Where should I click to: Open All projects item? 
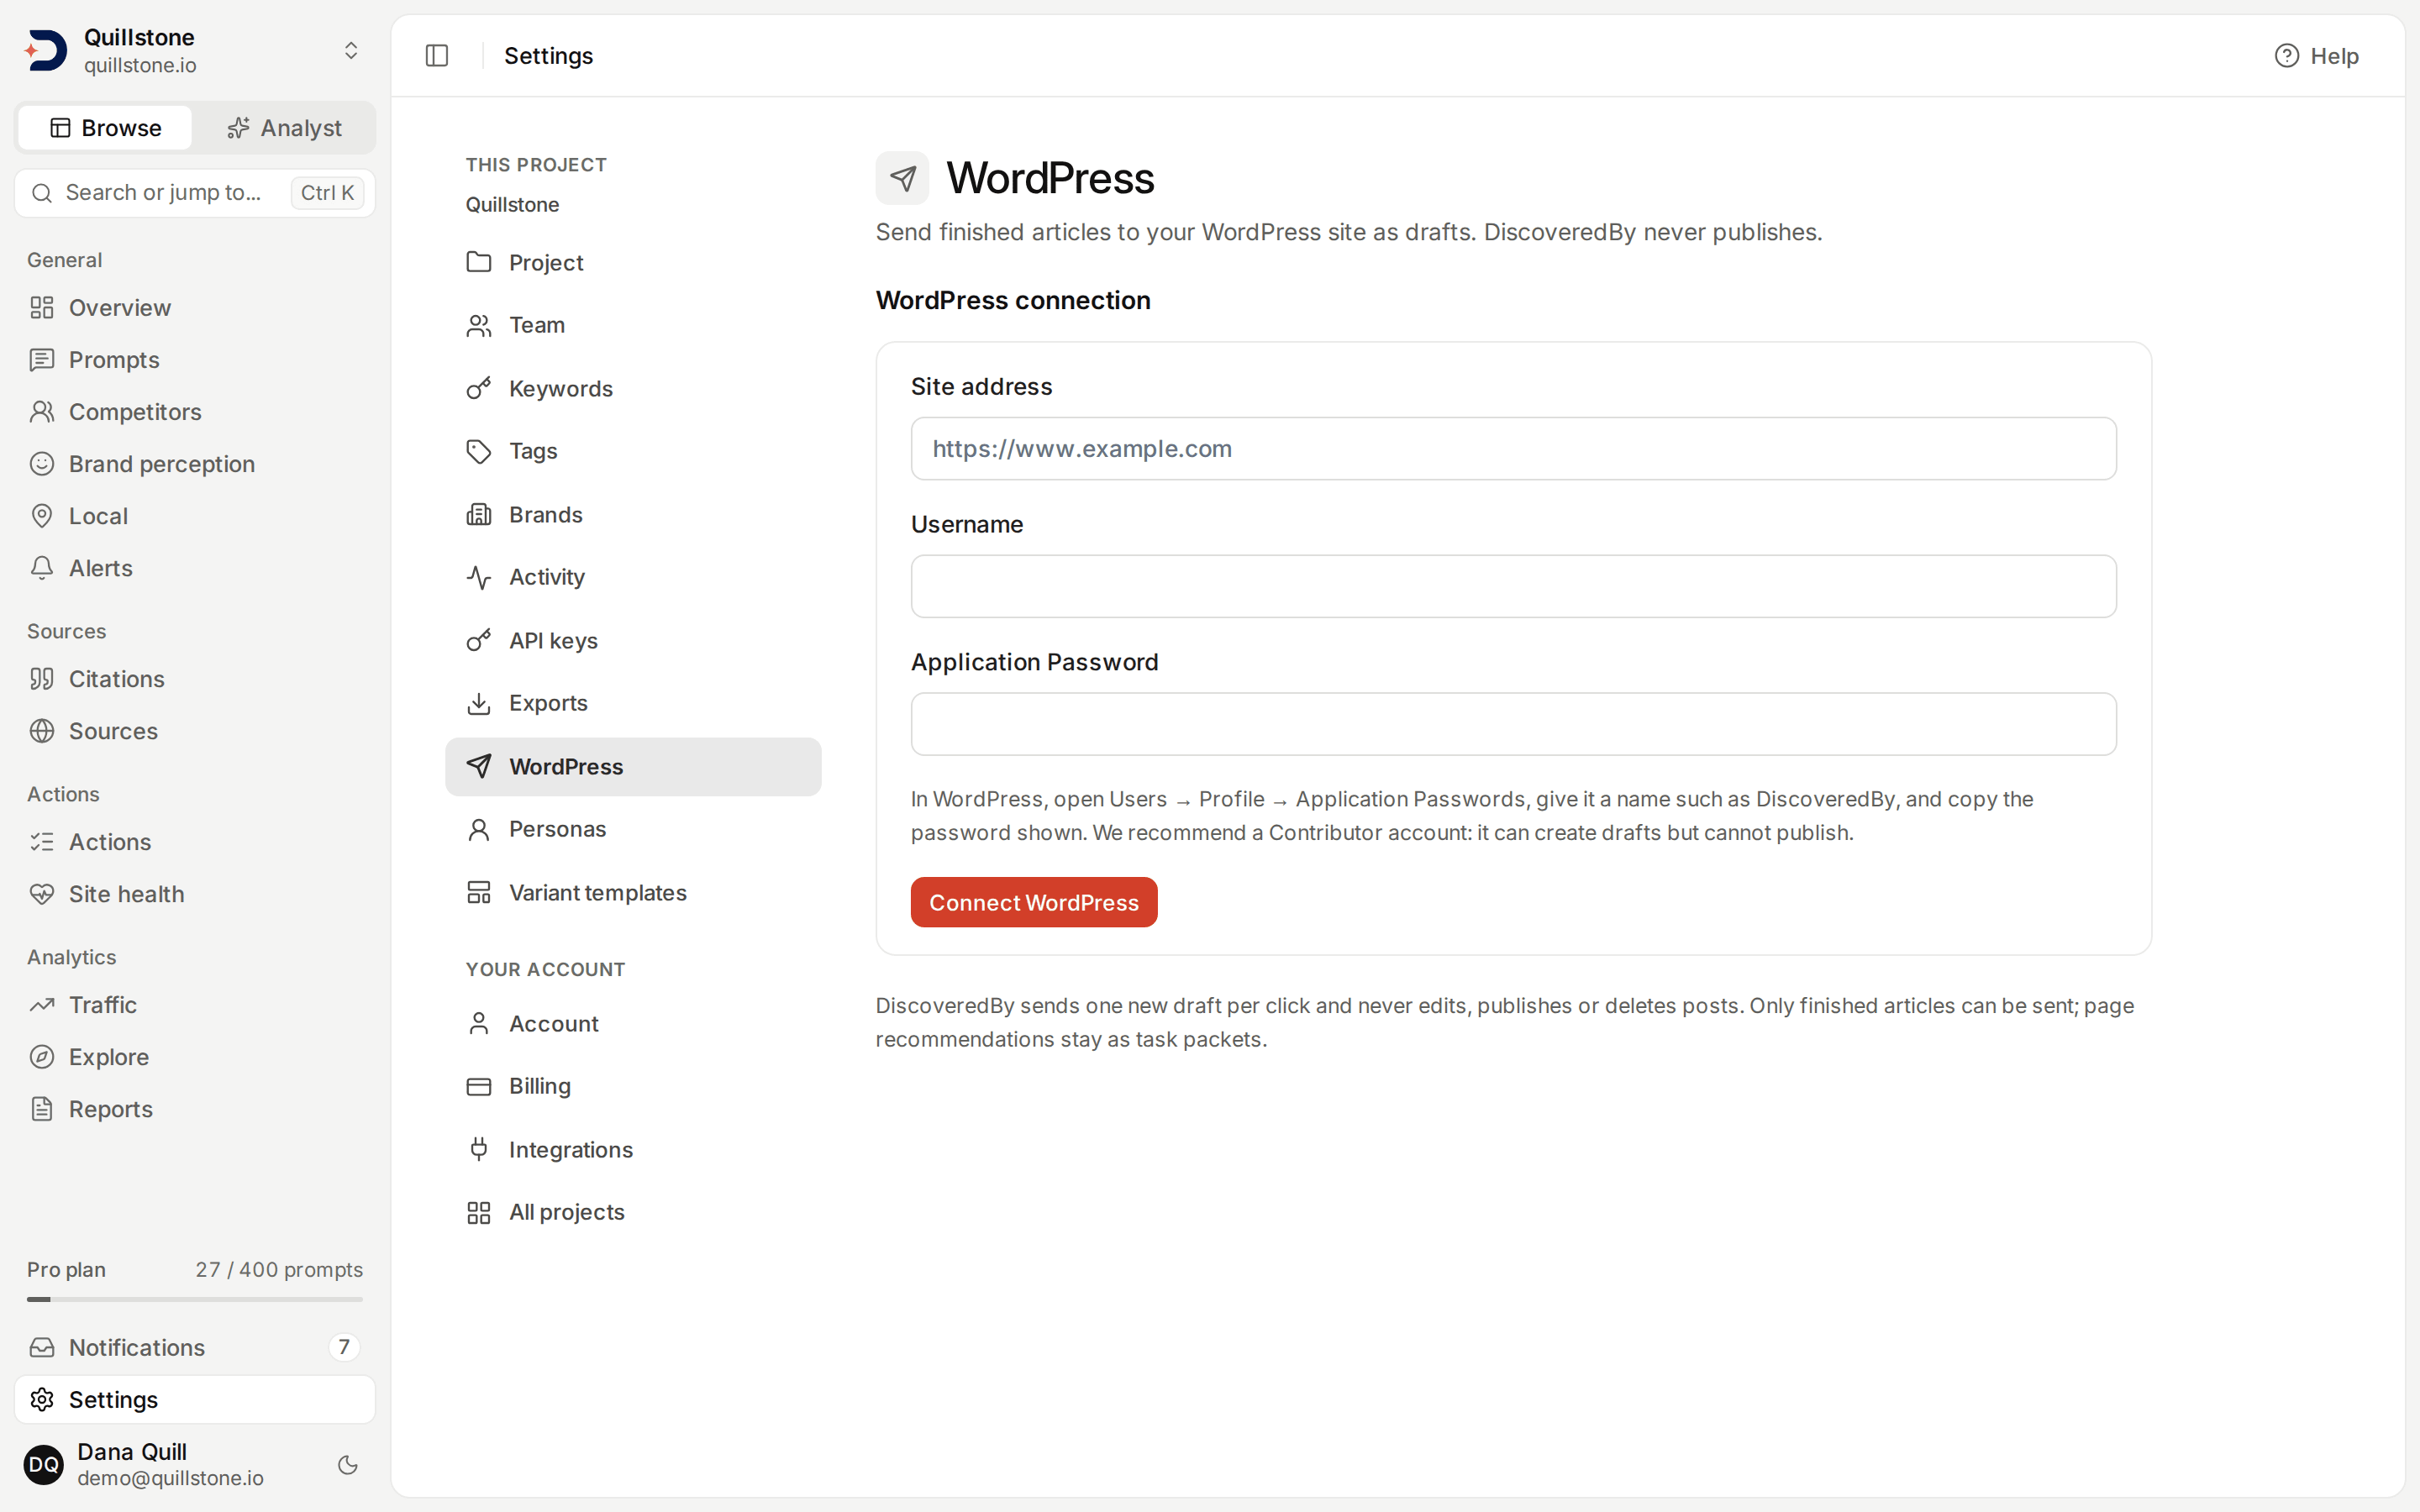coord(633,1212)
